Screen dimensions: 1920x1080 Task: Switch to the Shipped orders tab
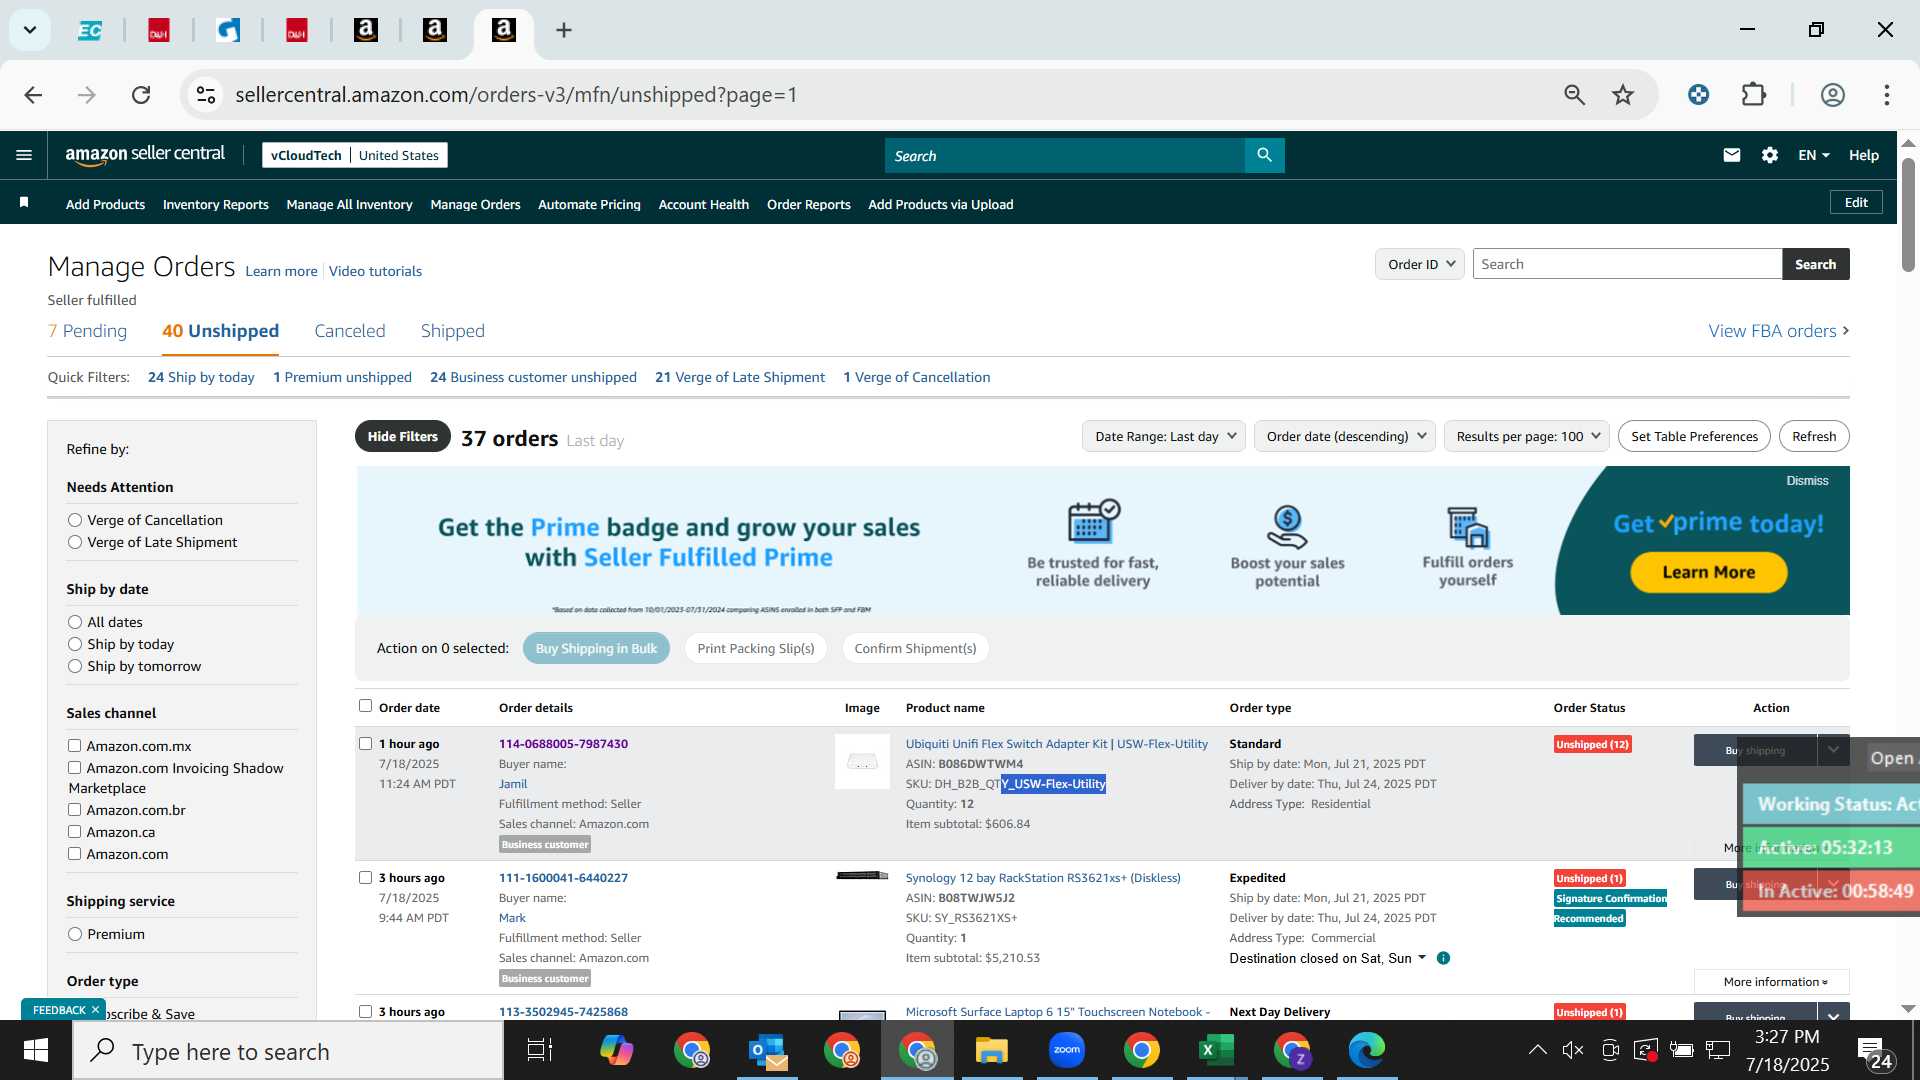pos(452,331)
